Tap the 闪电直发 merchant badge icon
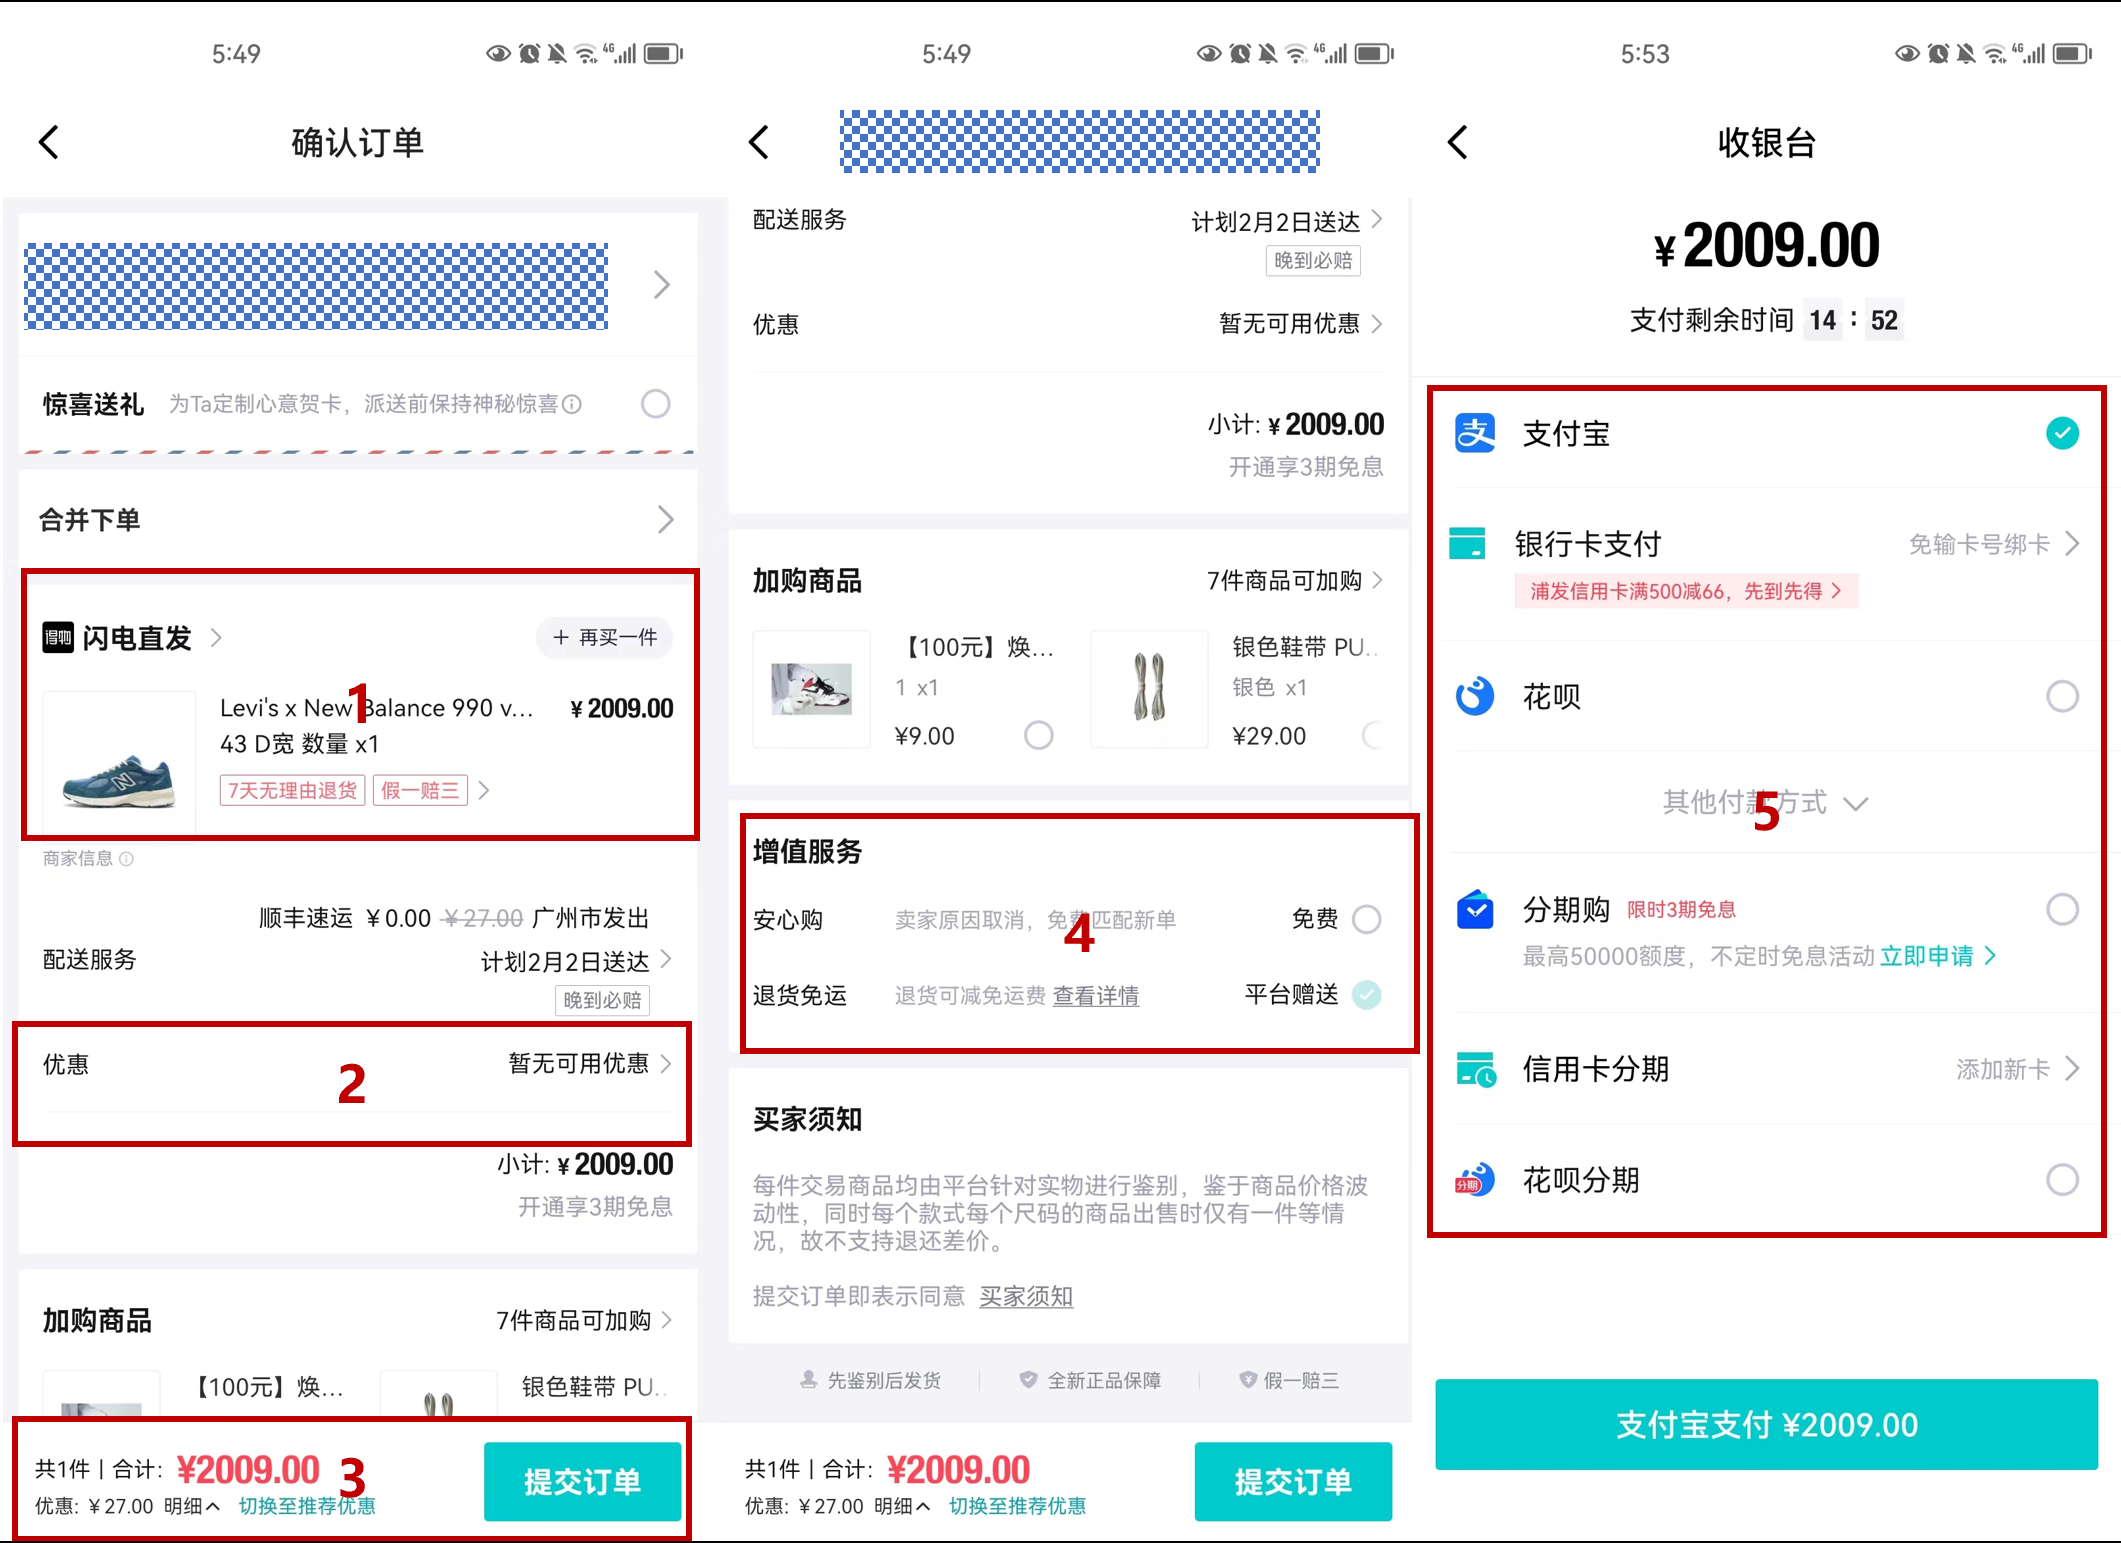The width and height of the screenshot is (2121, 1543). [x=60, y=637]
